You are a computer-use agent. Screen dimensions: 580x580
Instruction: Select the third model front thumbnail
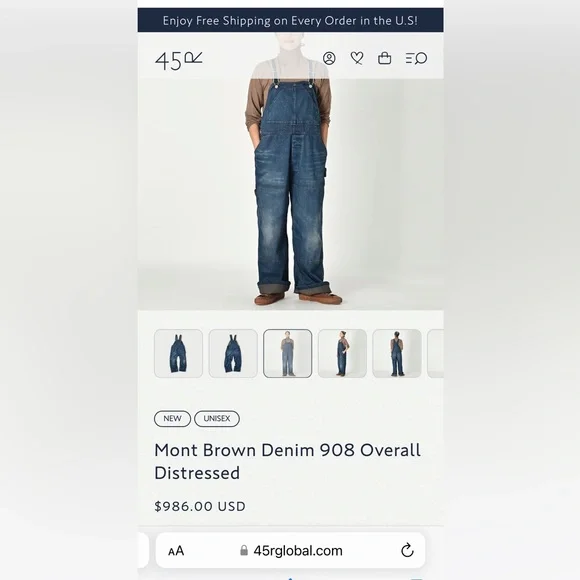click(x=287, y=353)
